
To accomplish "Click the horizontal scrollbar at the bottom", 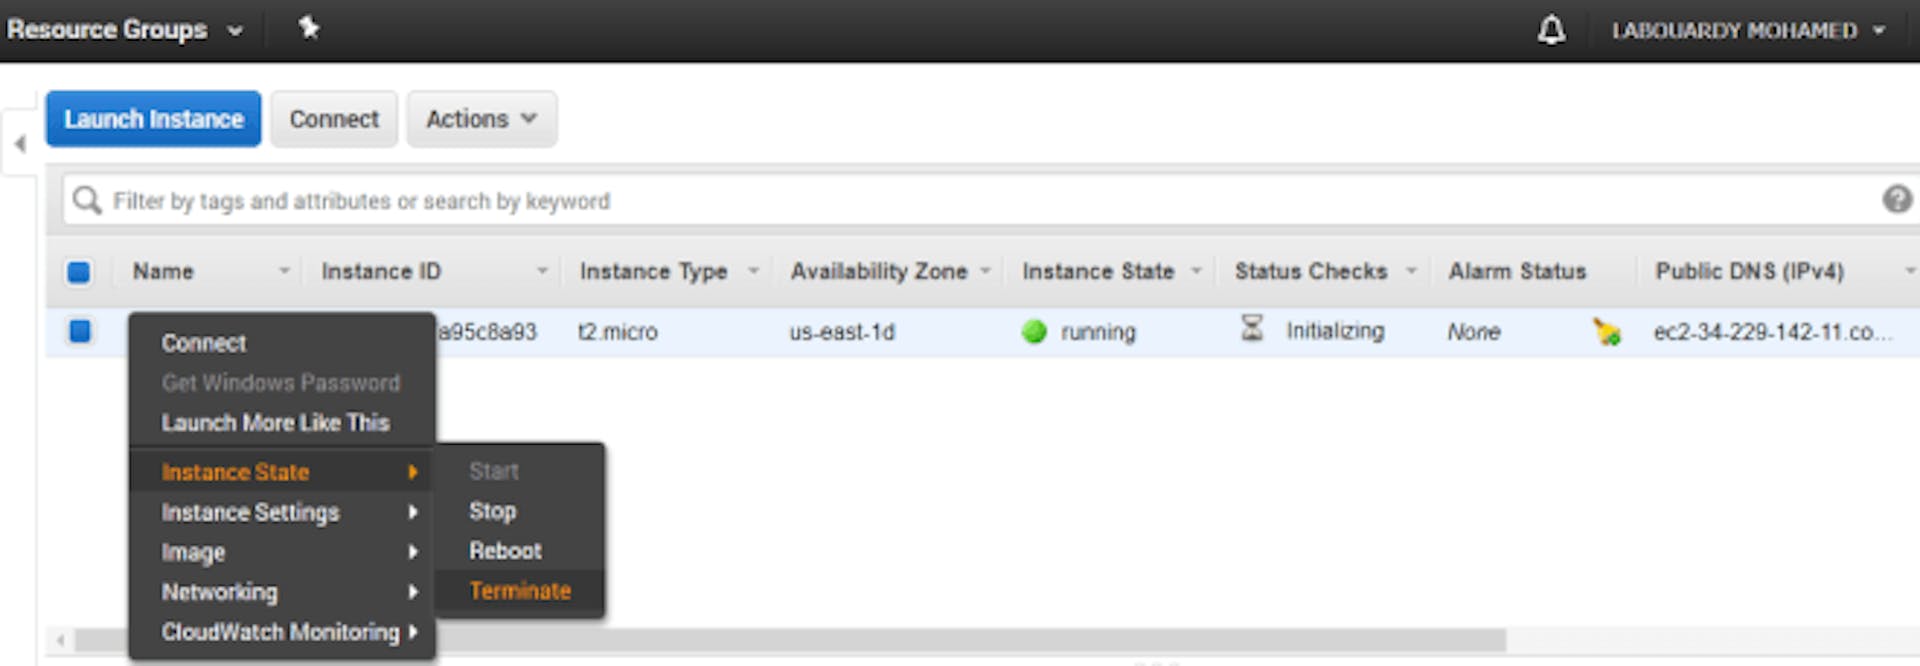I will coord(790,640).
